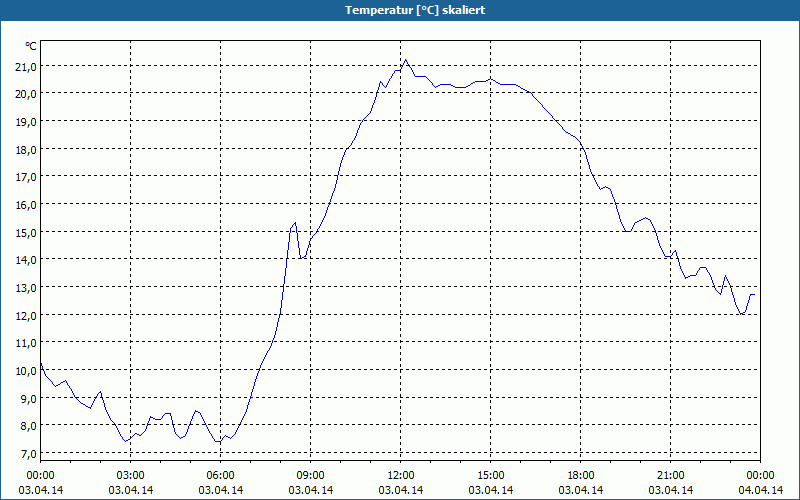This screenshot has width=800, height=500.
Task: Click the 14,0 y-axis value
Action: [x=26, y=260]
